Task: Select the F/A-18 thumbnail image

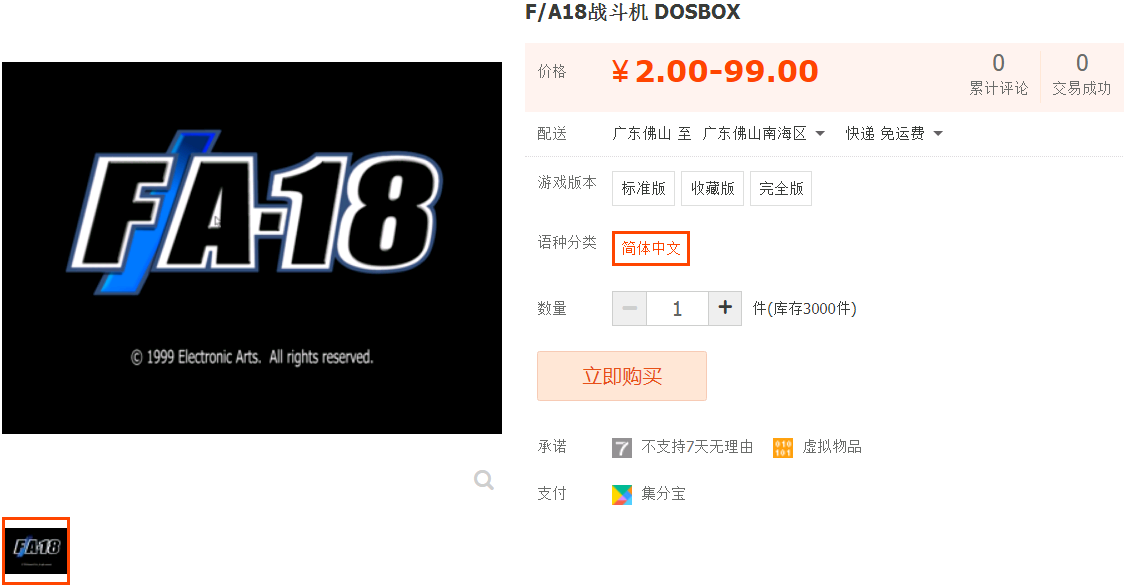Action: tap(36, 550)
